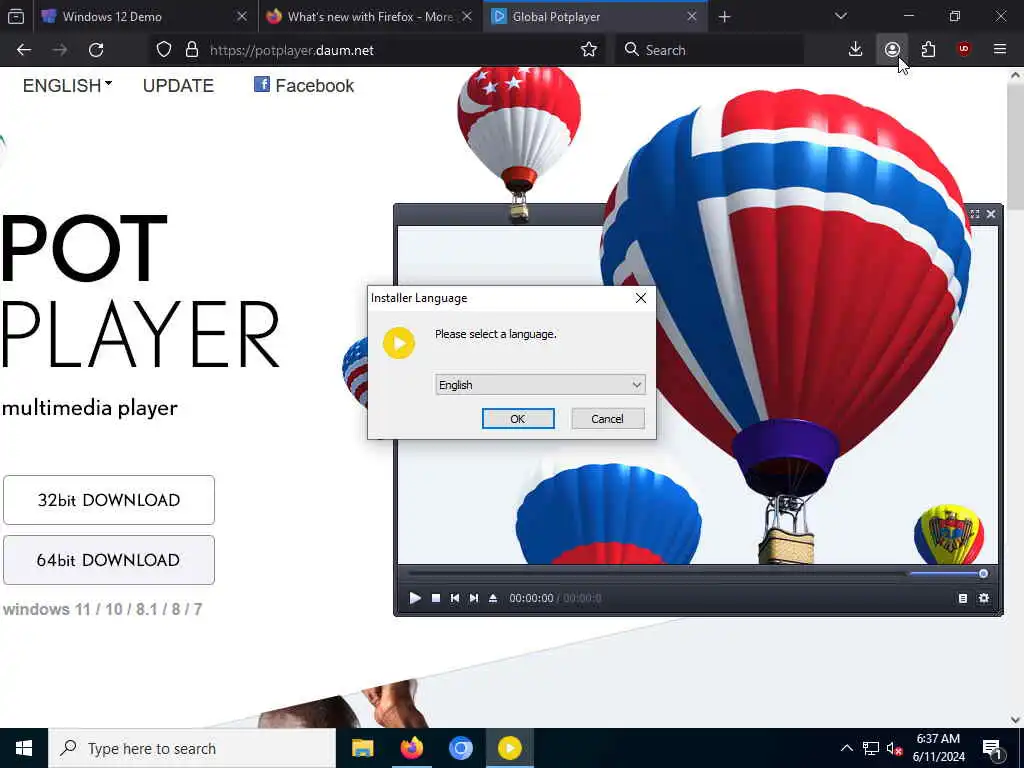Cancel the Installer Language dialog
The height and width of the screenshot is (768, 1024).
(x=607, y=419)
